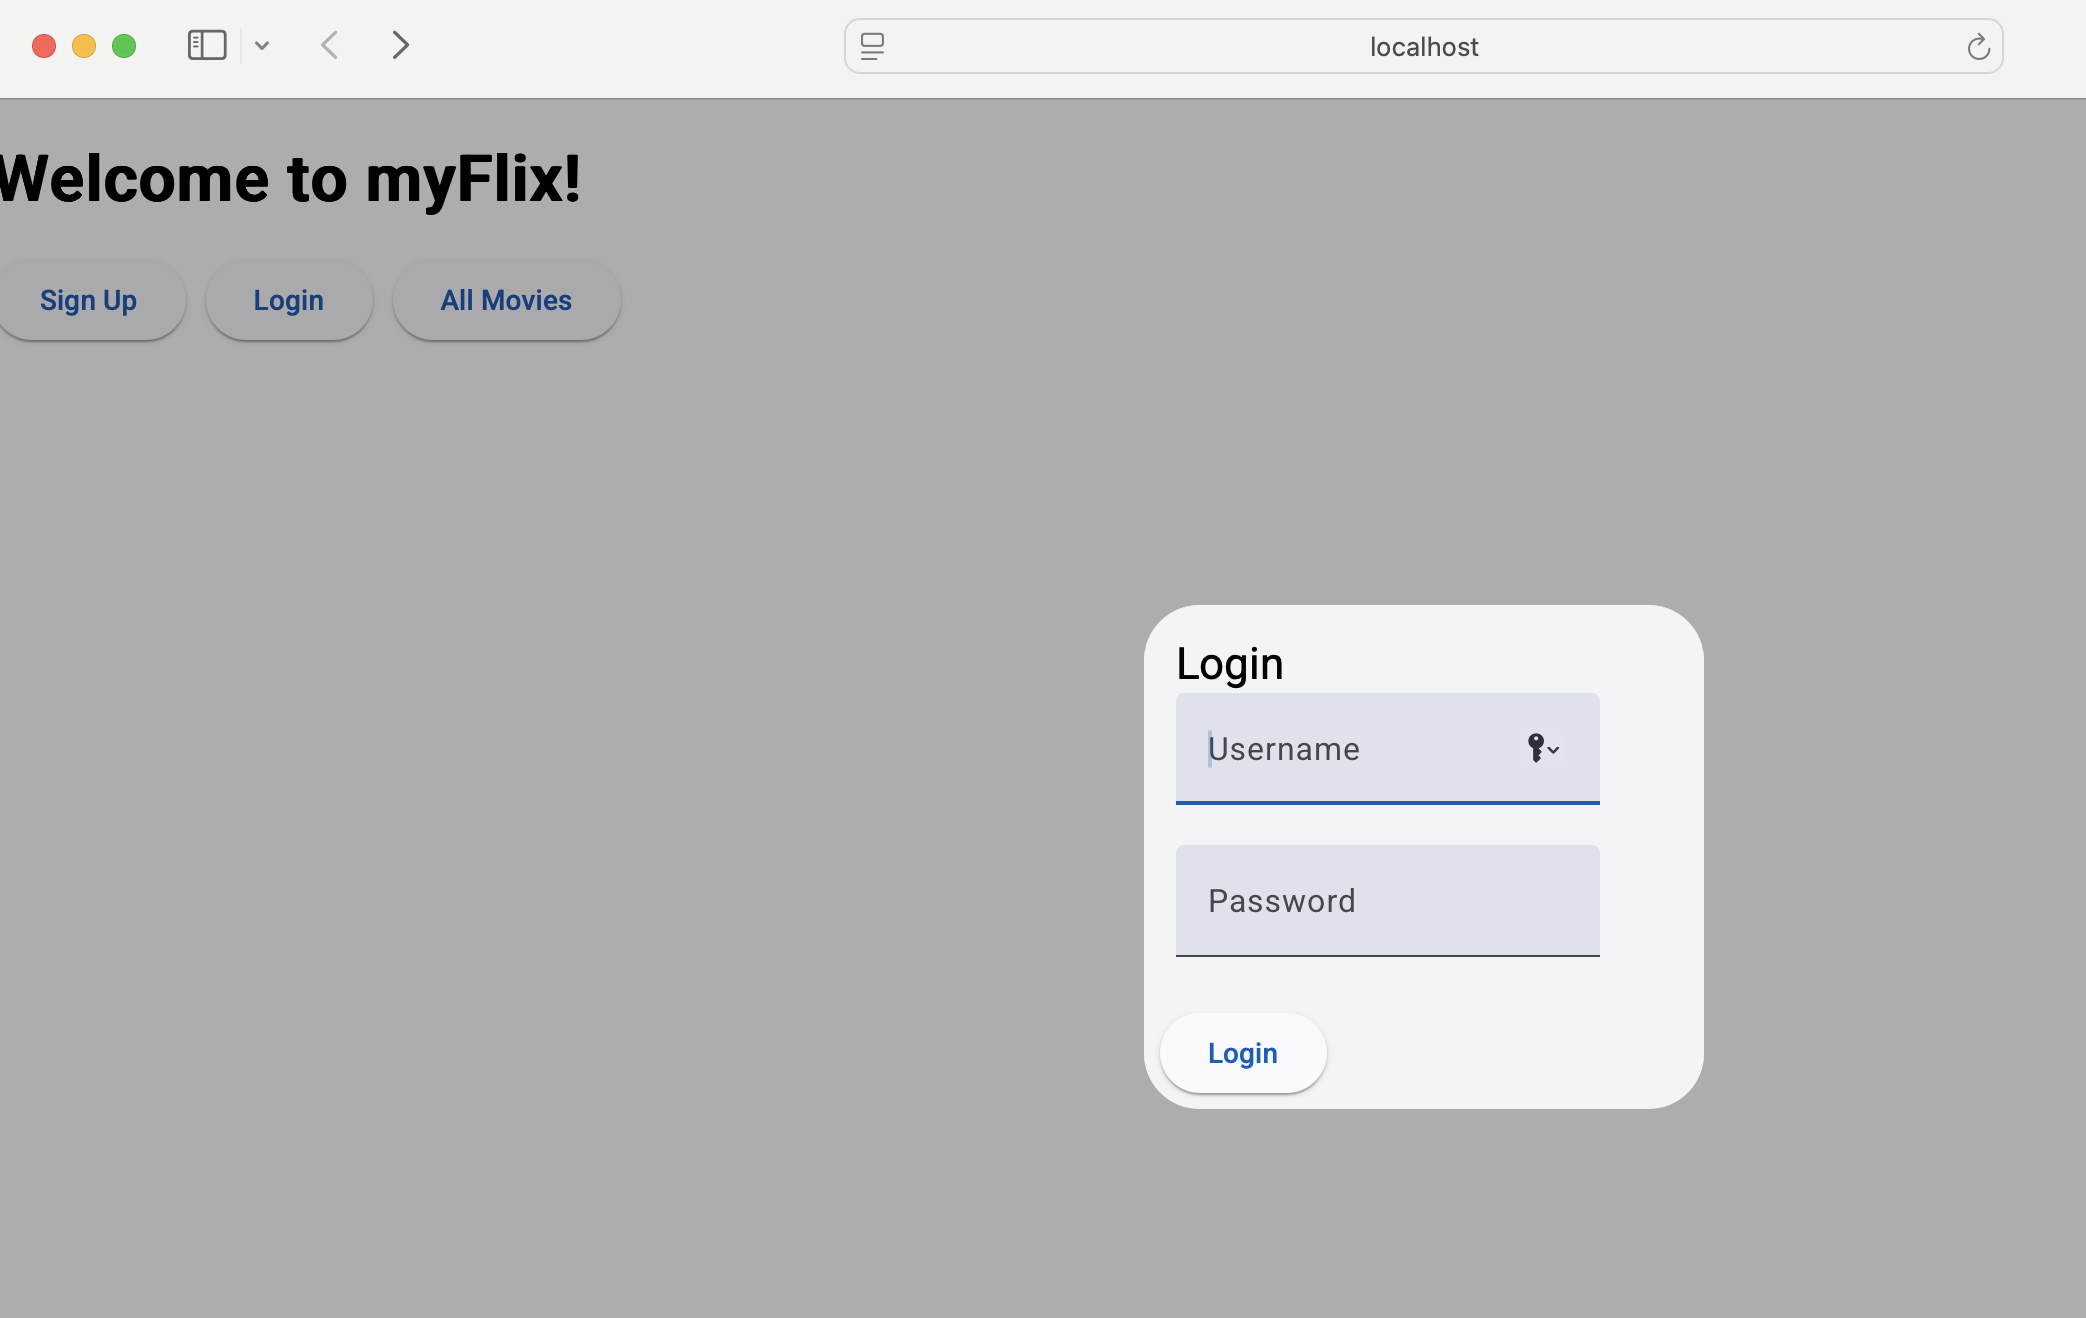Dismiss dialog by clicking gray backdrop
2086x1318 pixels.
click(x=600, y=800)
